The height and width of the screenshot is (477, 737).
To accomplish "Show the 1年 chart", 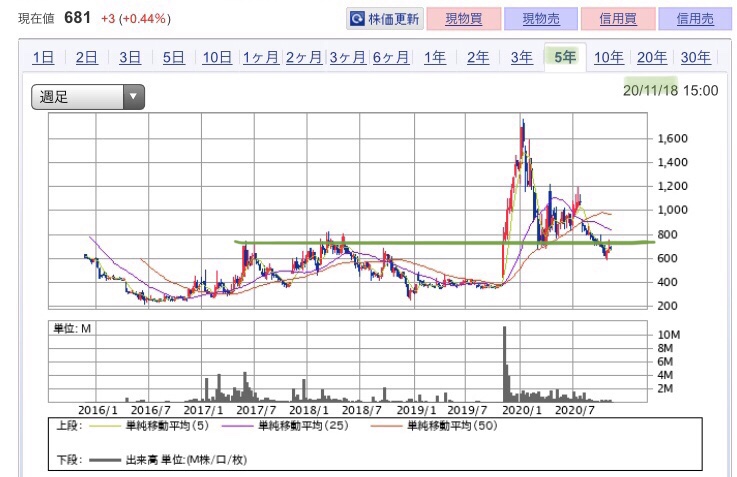I will point(435,57).
